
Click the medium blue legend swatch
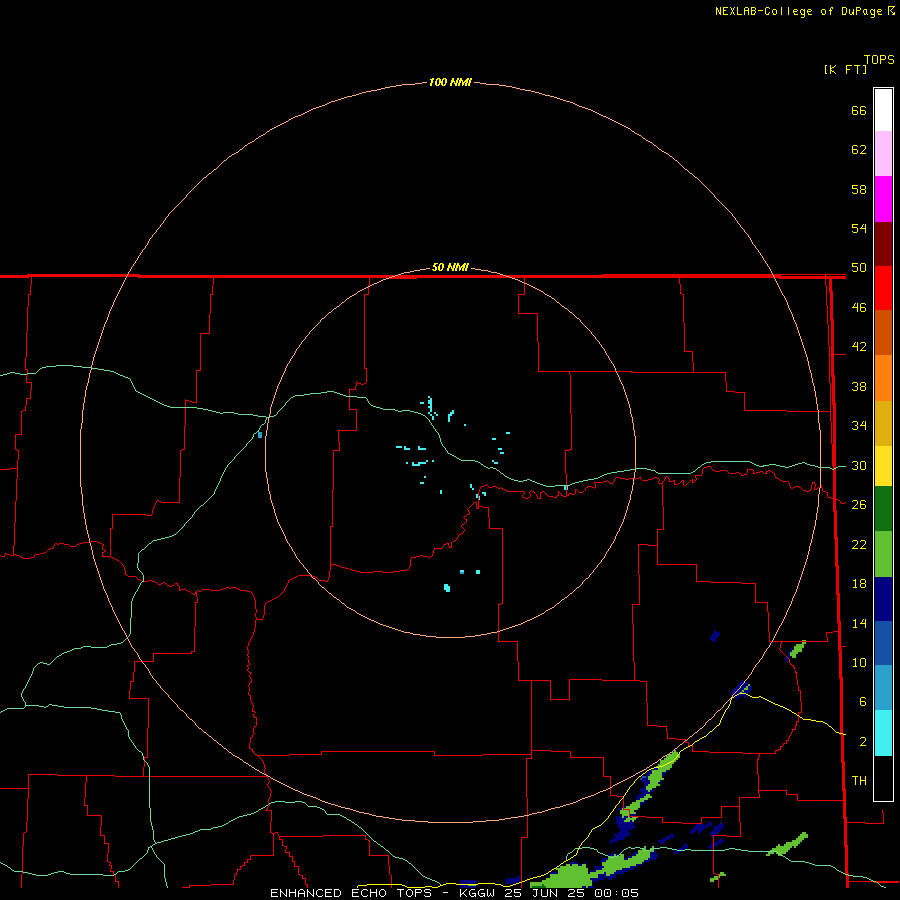point(883,643)
